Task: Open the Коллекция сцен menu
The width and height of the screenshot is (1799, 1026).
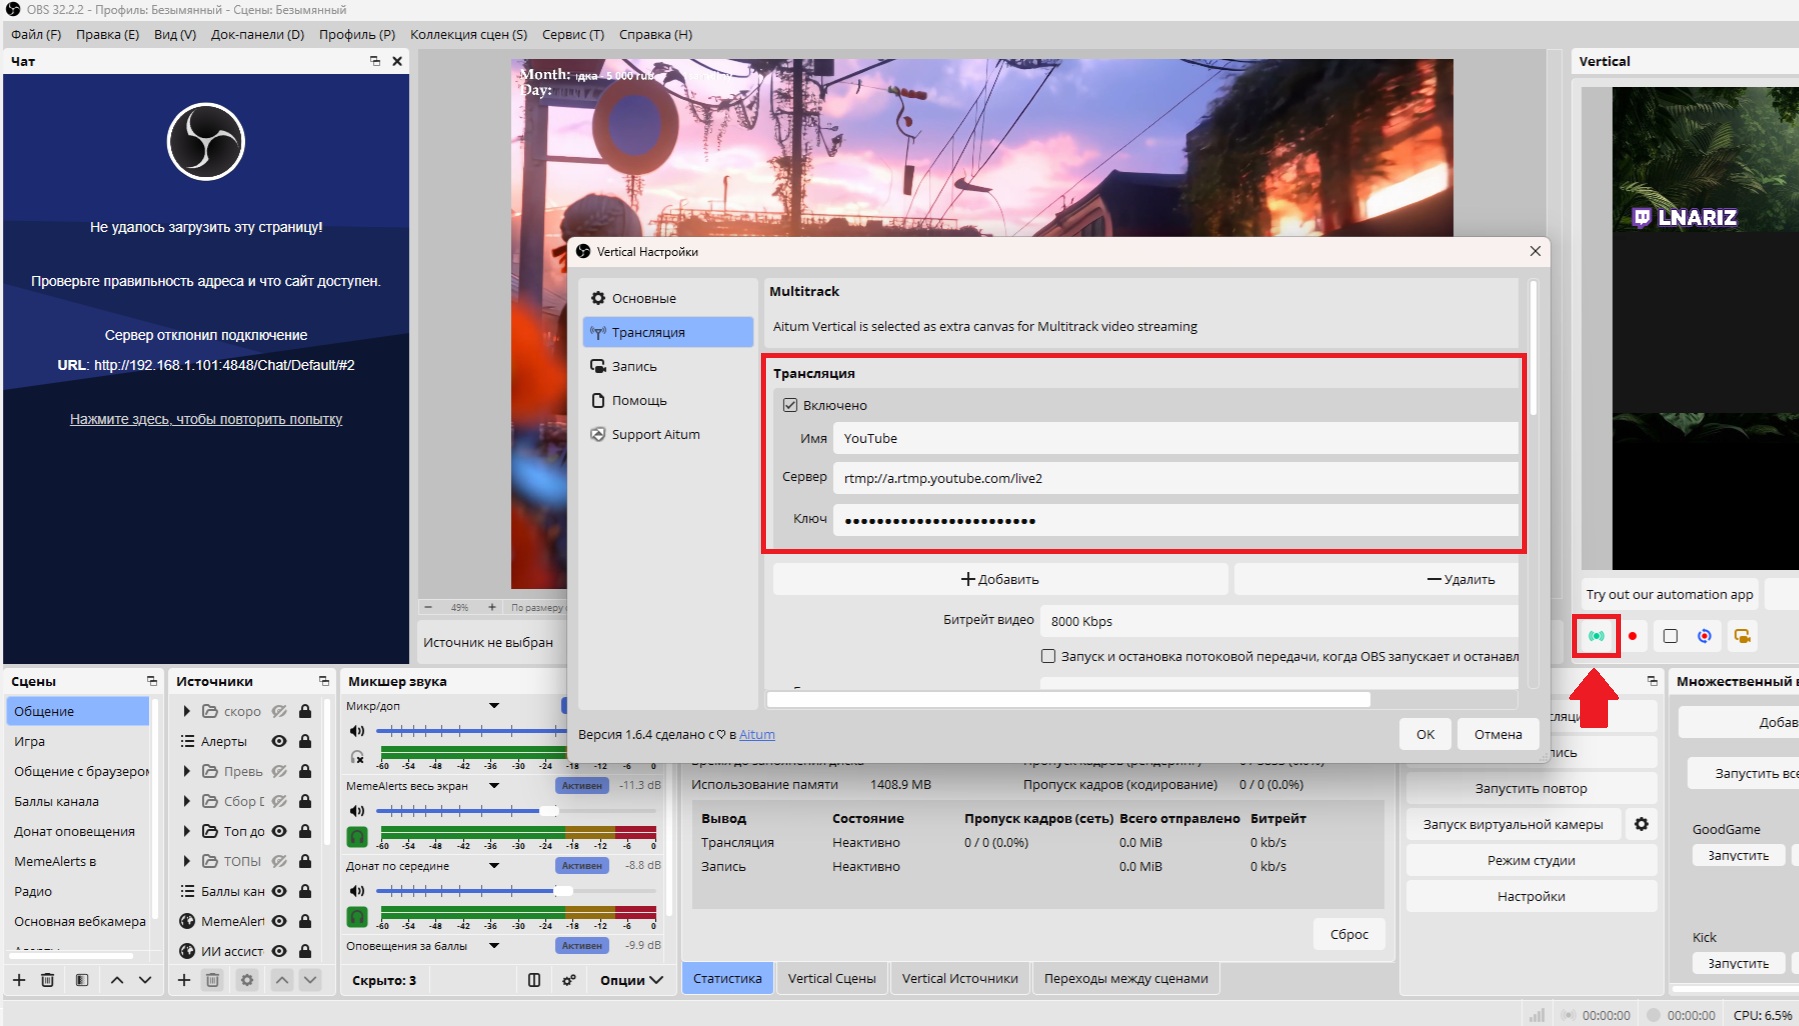Action: pyautogui.click(x=468, y=34)
